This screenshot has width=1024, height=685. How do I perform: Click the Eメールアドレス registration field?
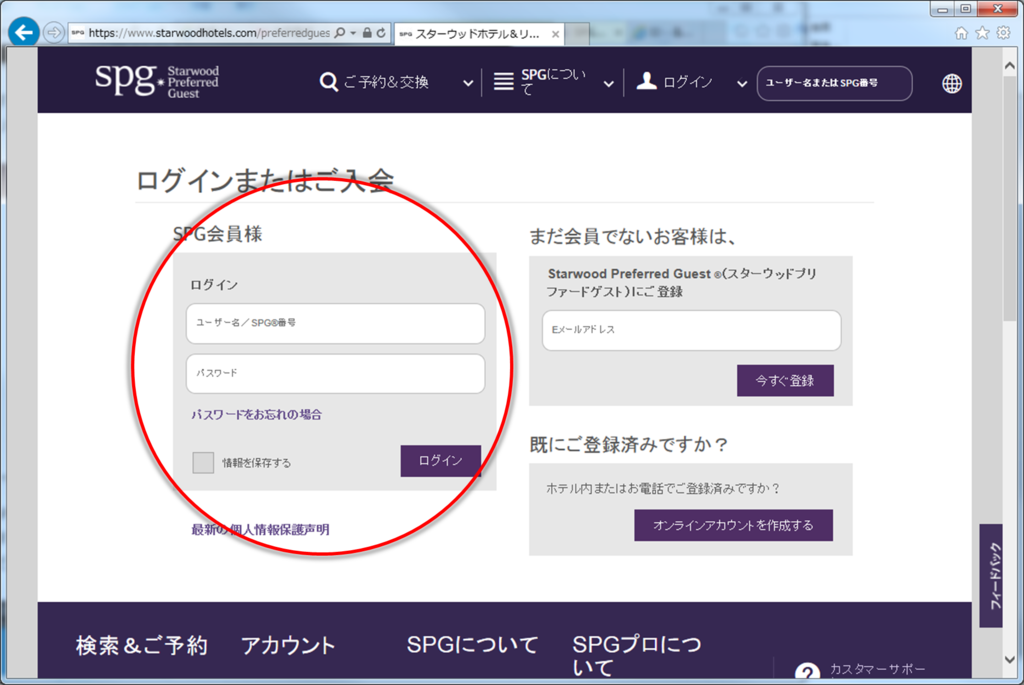tap(692, 330)
